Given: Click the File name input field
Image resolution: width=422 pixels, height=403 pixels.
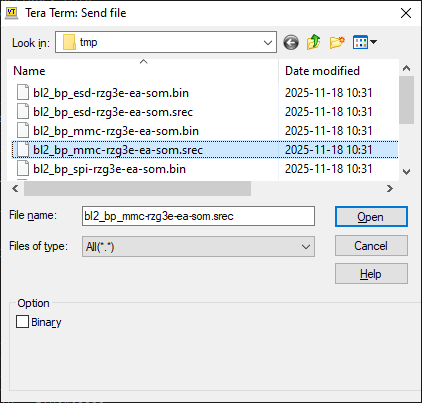Looking at the screenshot, I should (x=198, y=216).
